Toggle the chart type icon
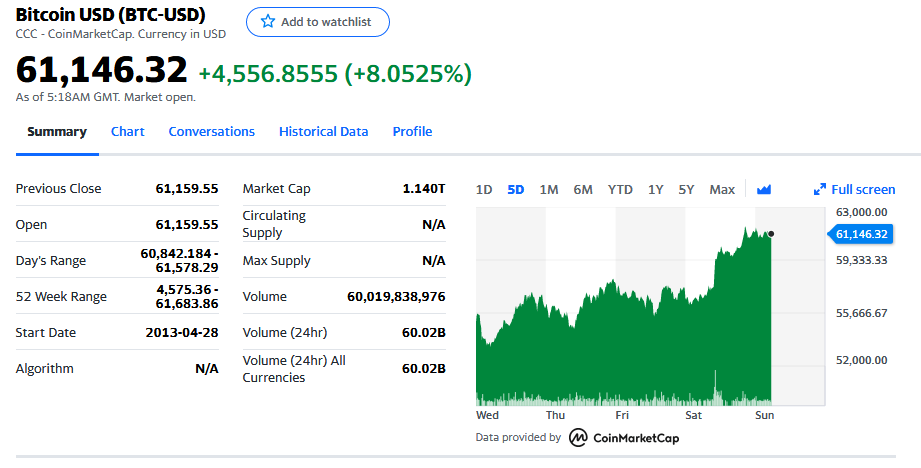The width and height of the screenshot is (921, 468). [764, 189]
